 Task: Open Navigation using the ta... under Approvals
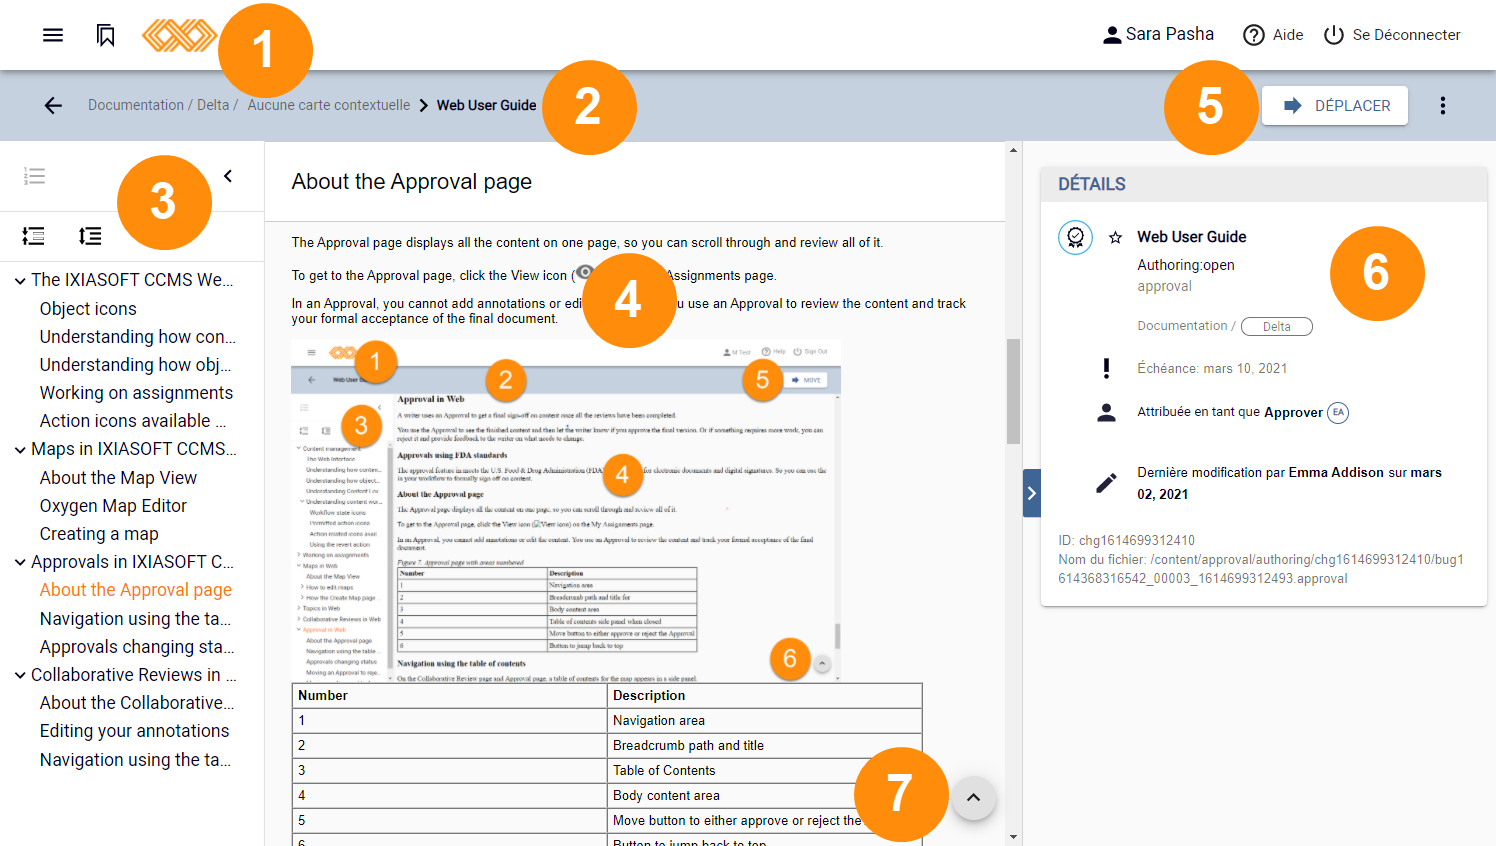135,619
